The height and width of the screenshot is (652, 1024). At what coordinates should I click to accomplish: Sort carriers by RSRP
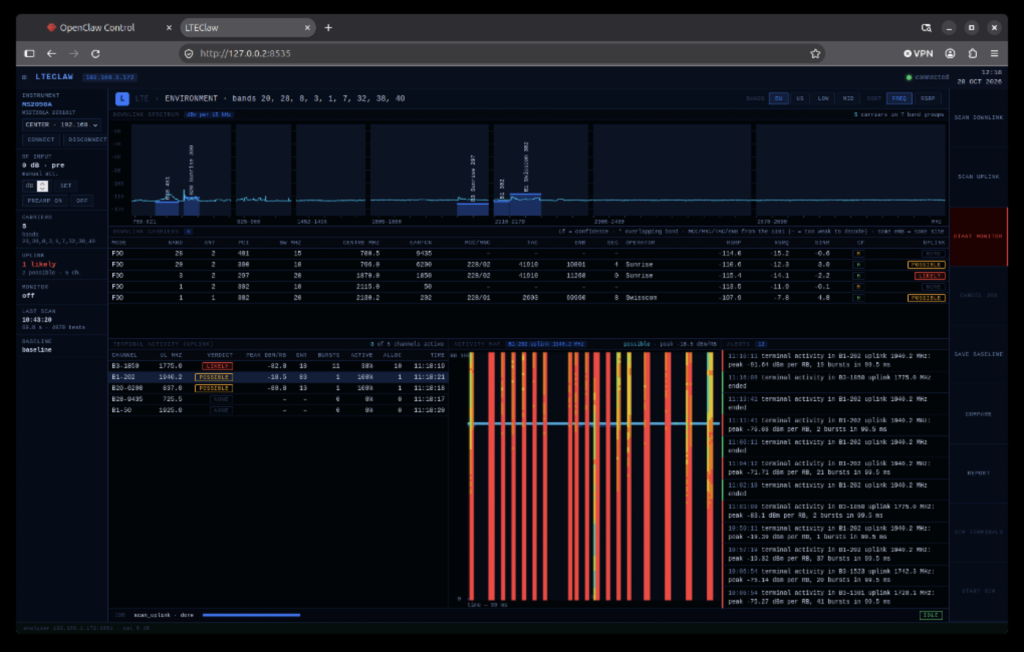click(927, 99)
